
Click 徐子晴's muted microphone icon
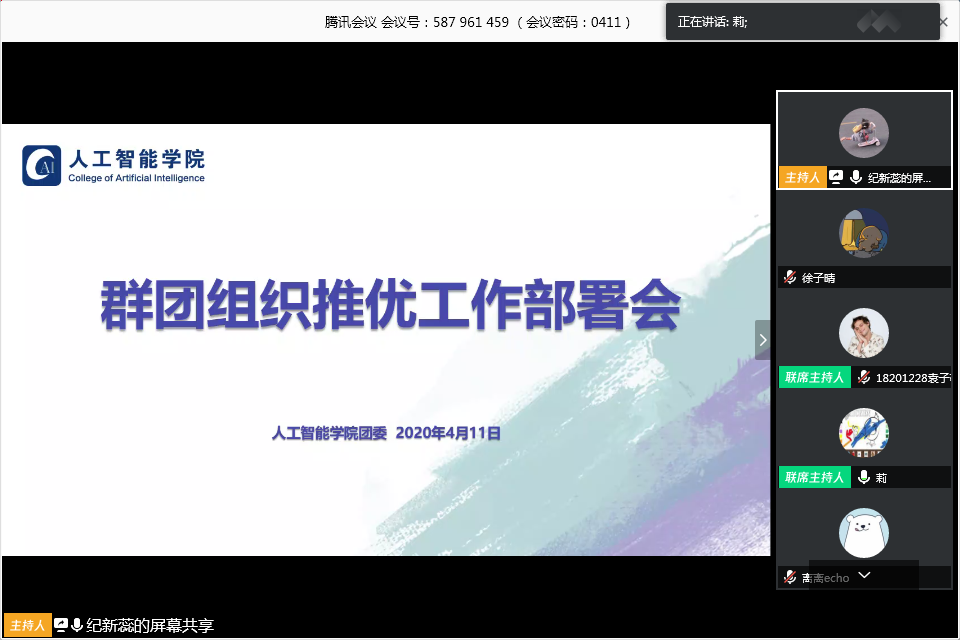pyautogui.click(x=790, y=278)
